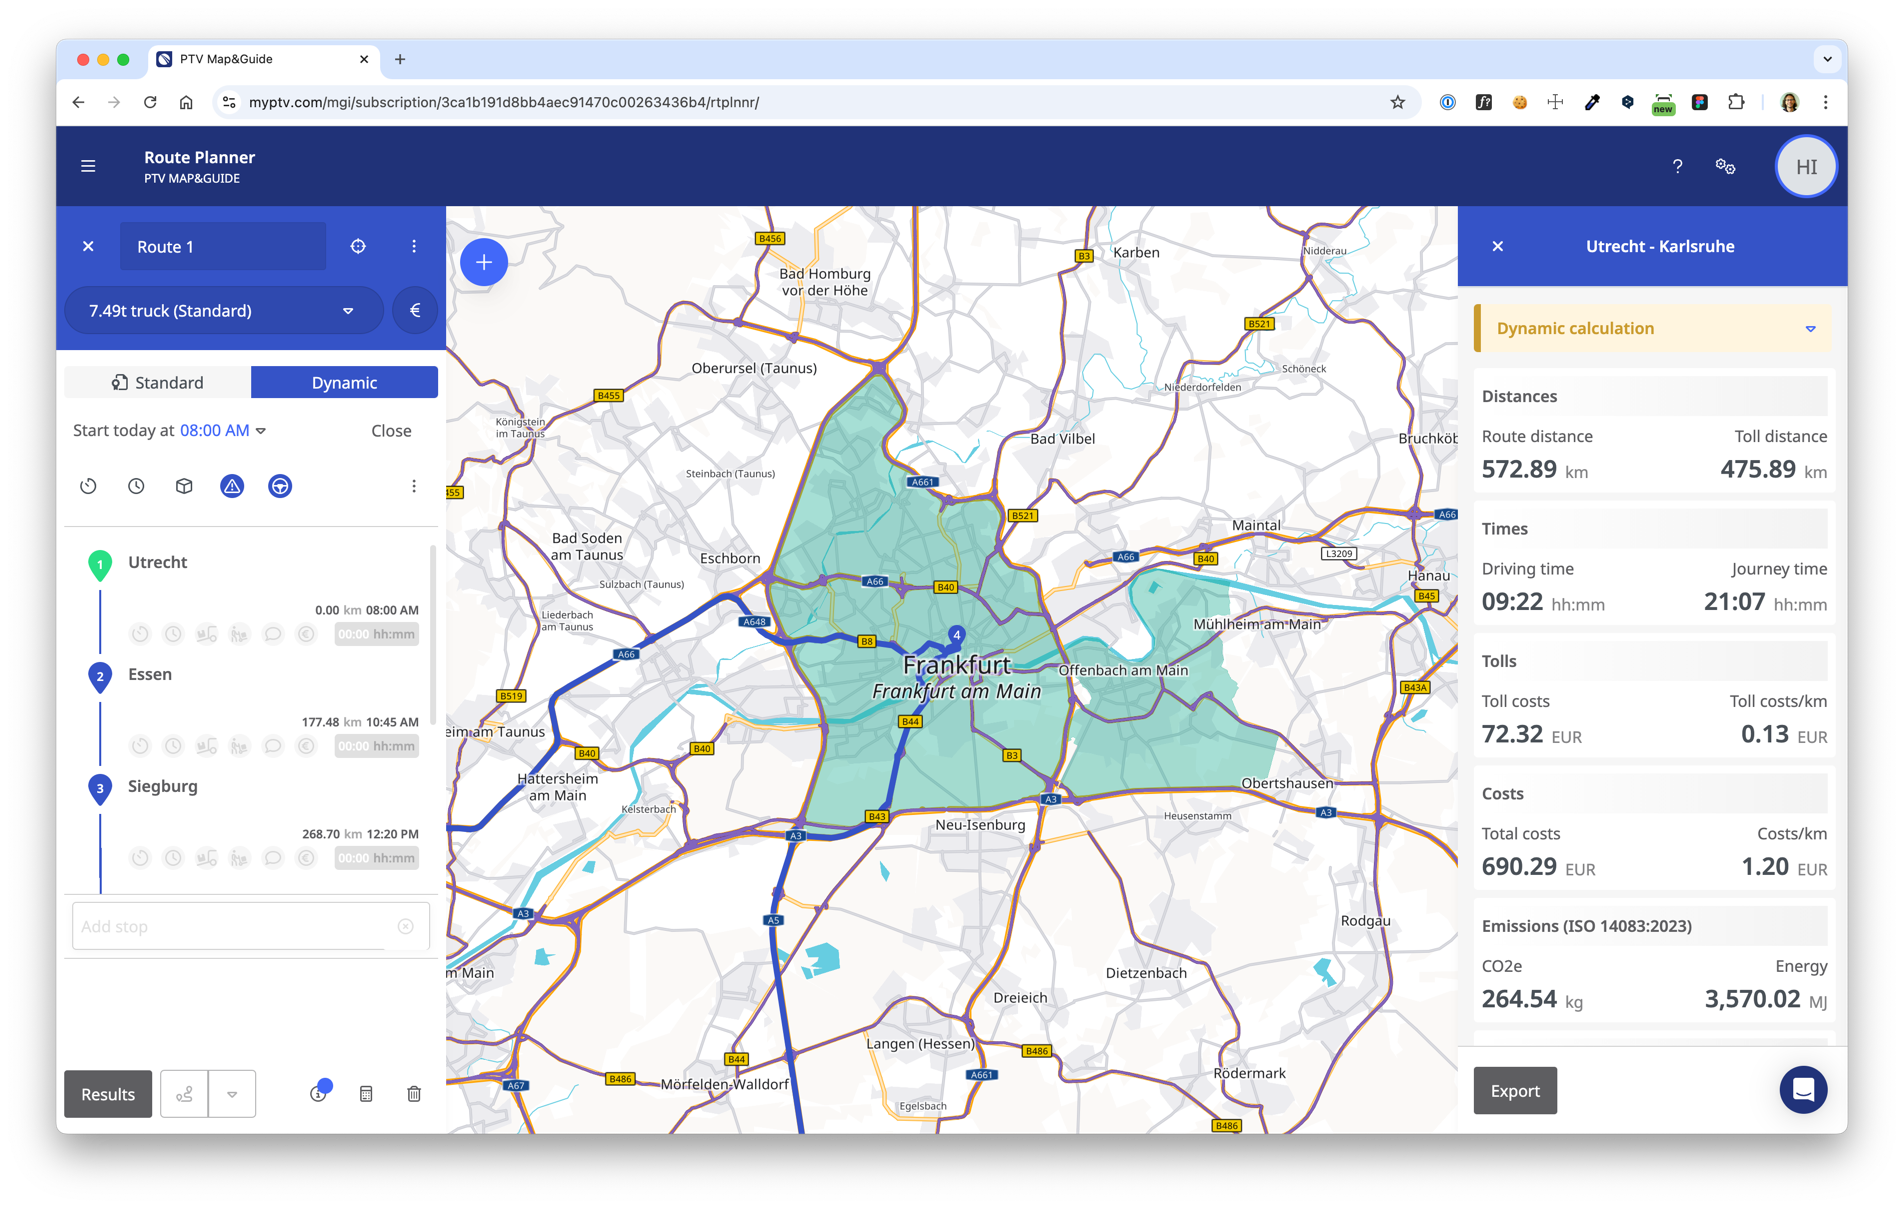Click the speech bubble comment icon for Utrecht stop
The width and height of the screenshot is (1904, 1208).
click(273, 633)
